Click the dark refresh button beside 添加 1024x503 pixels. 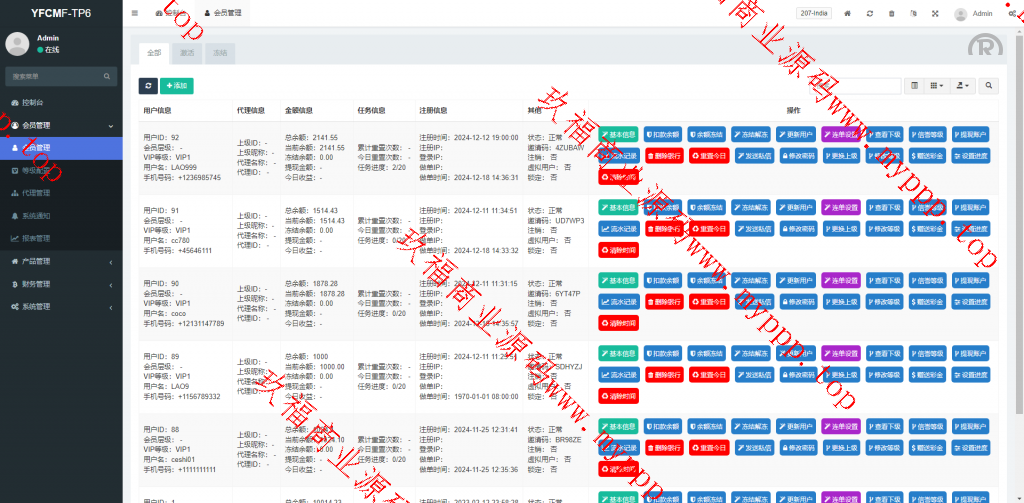148,87
